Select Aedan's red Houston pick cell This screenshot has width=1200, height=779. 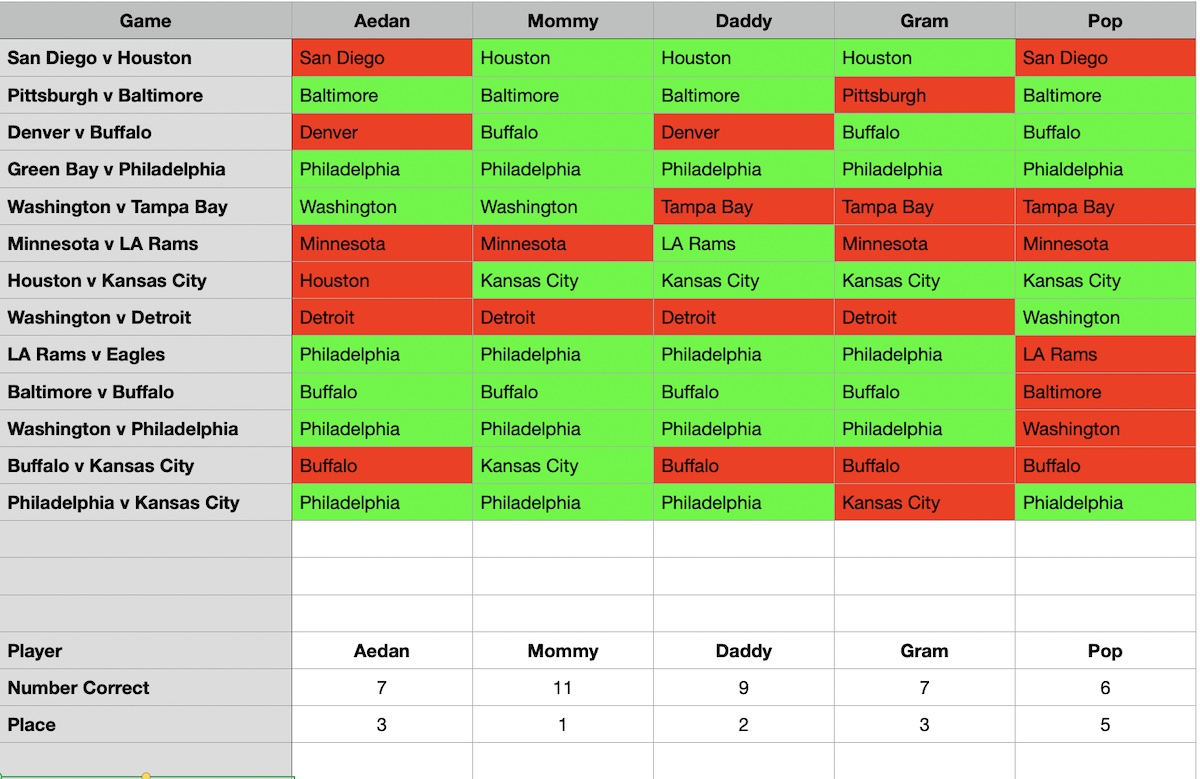coord(382,281)
